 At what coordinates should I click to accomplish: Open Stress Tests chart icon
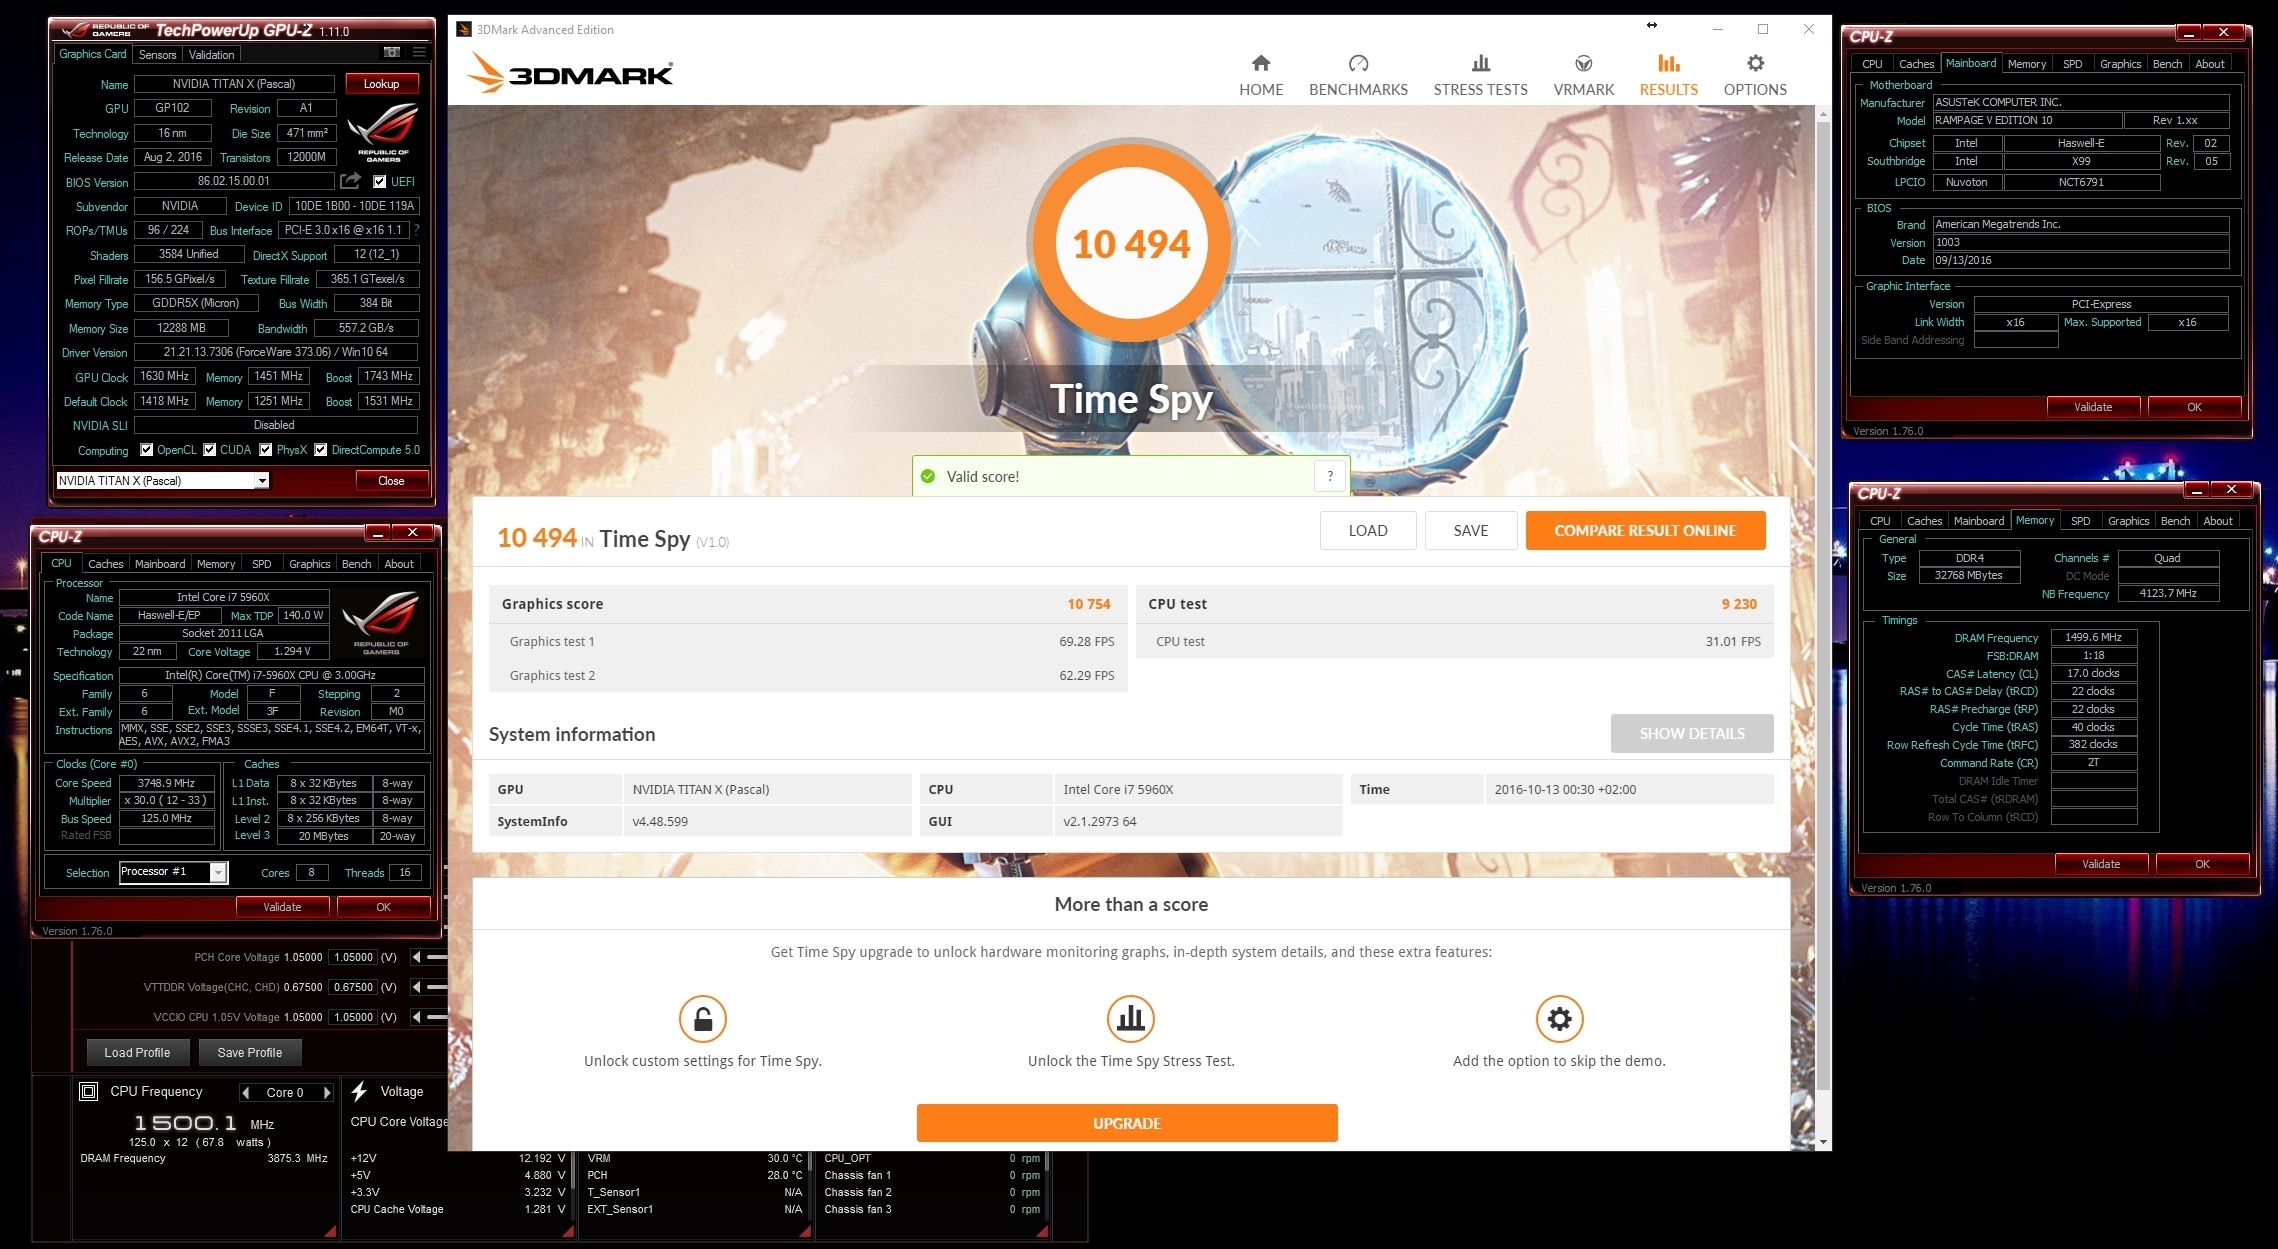pos(1480,64)
